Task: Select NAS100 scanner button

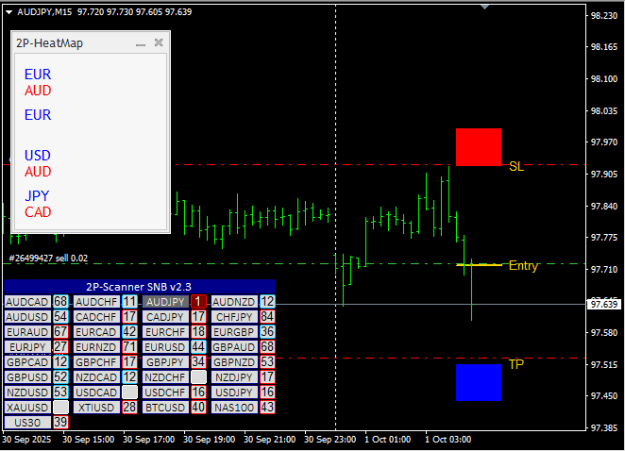Action: 234,408
